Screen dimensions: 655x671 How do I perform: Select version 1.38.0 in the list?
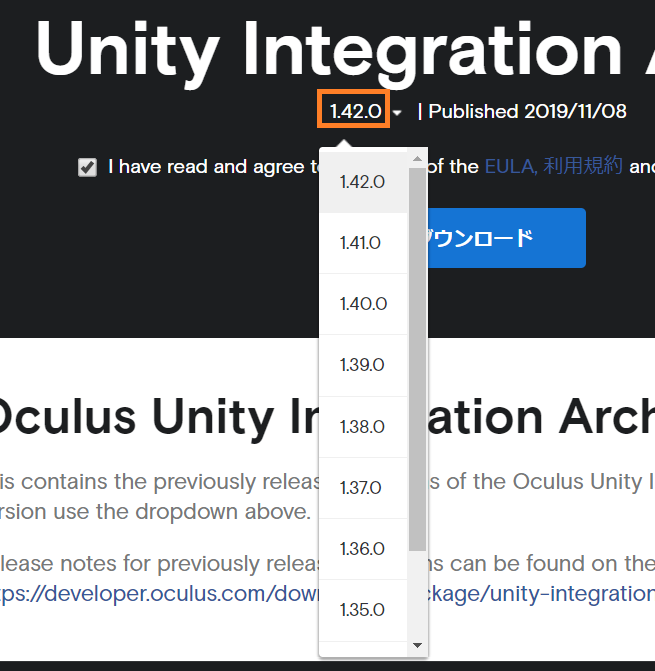click(363, 427)
